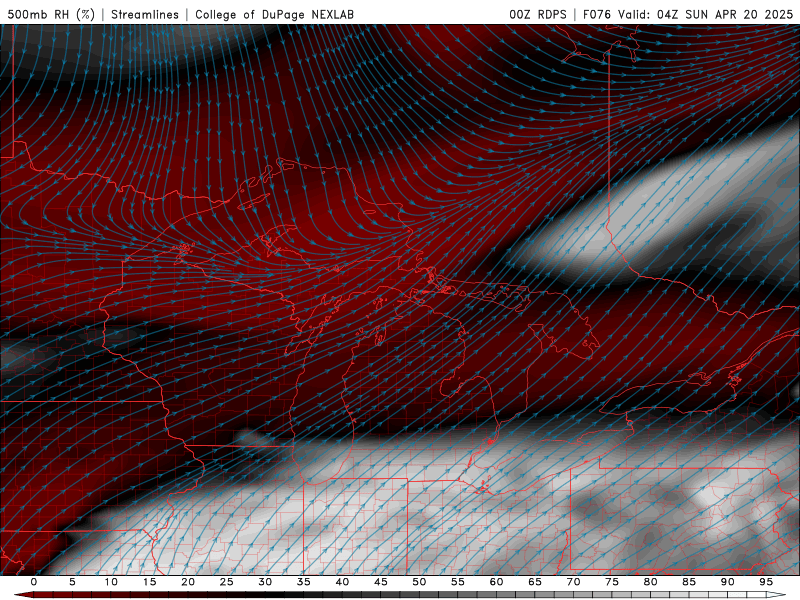
Task: Click the colorbar label '75'
Action: pos(612,582)
